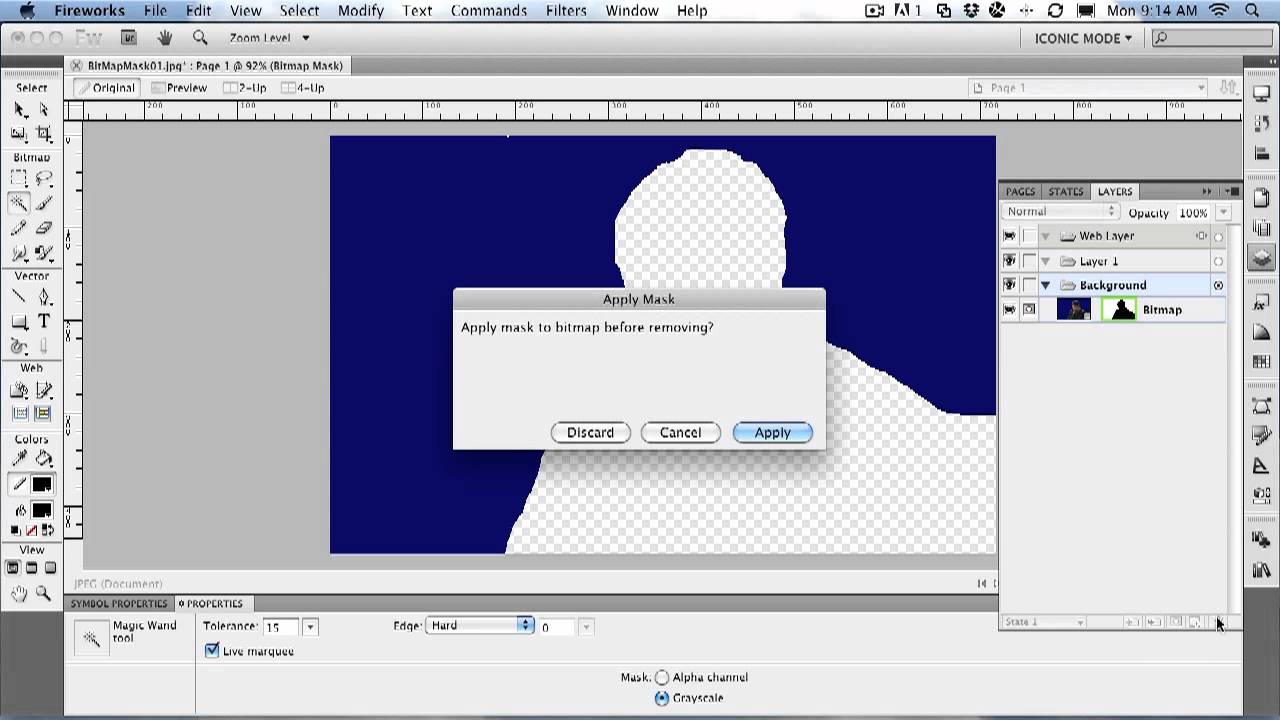Select the Line tool in Vector section
1280x720 pixels.
(x=19, y=297)
